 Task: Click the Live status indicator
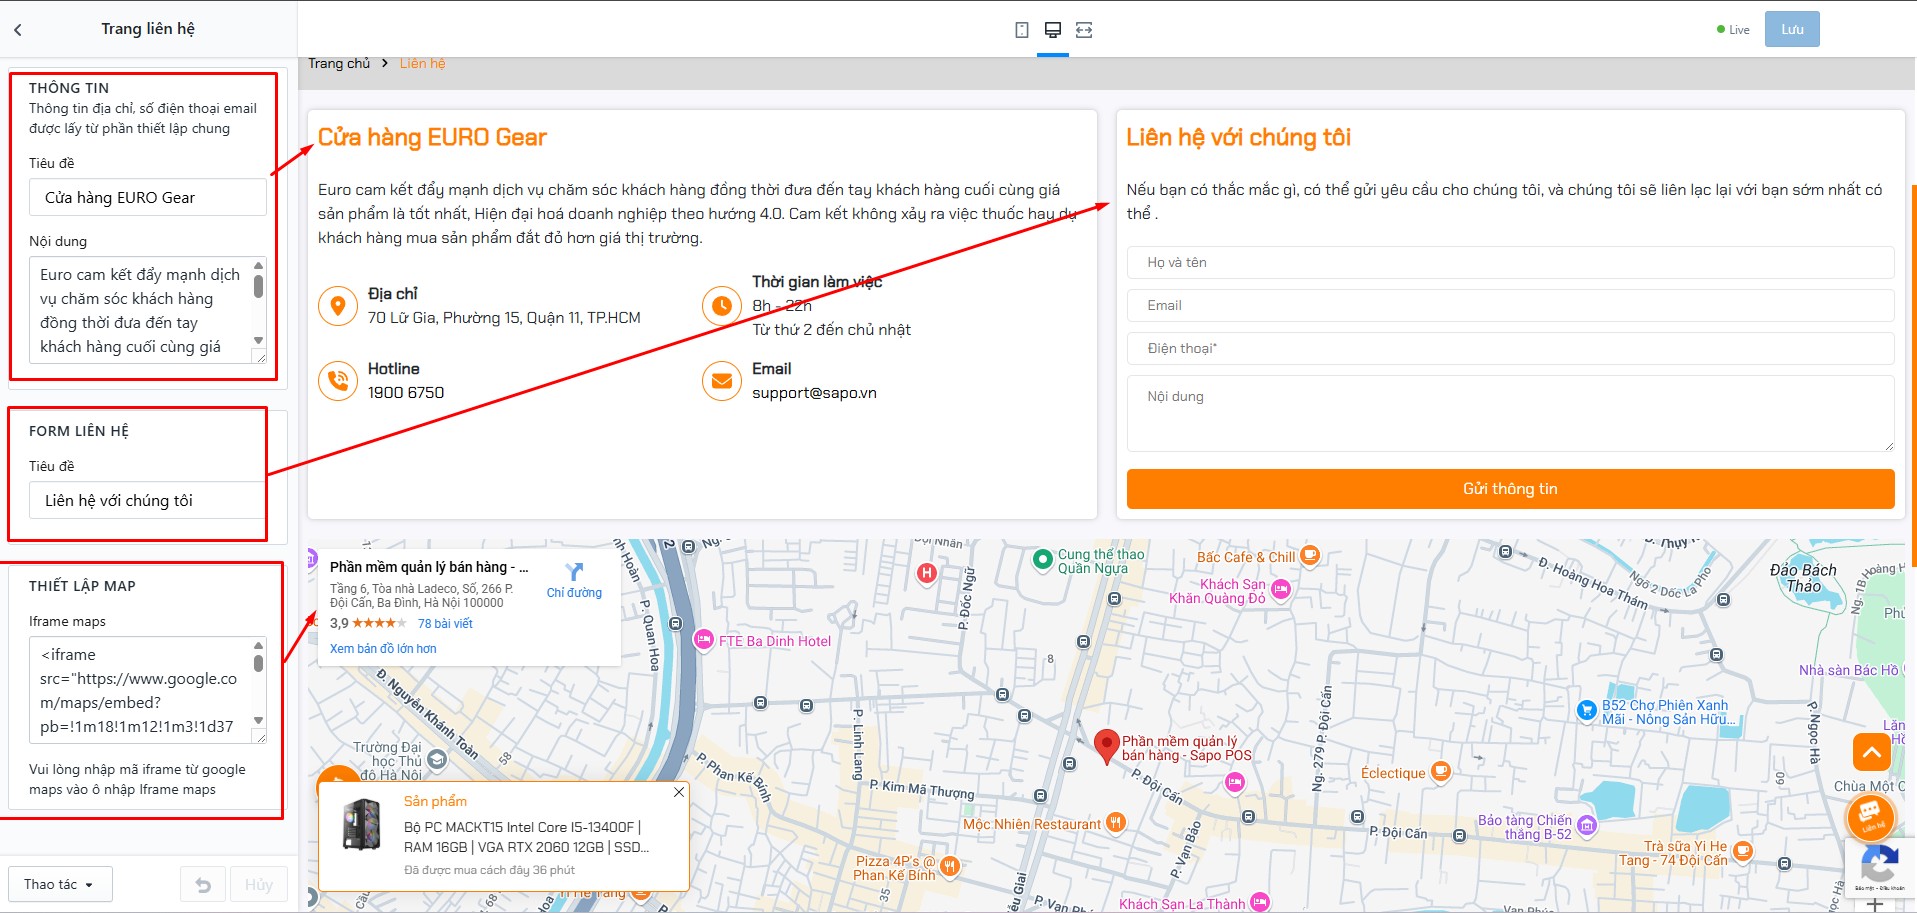pos(1733,30)
